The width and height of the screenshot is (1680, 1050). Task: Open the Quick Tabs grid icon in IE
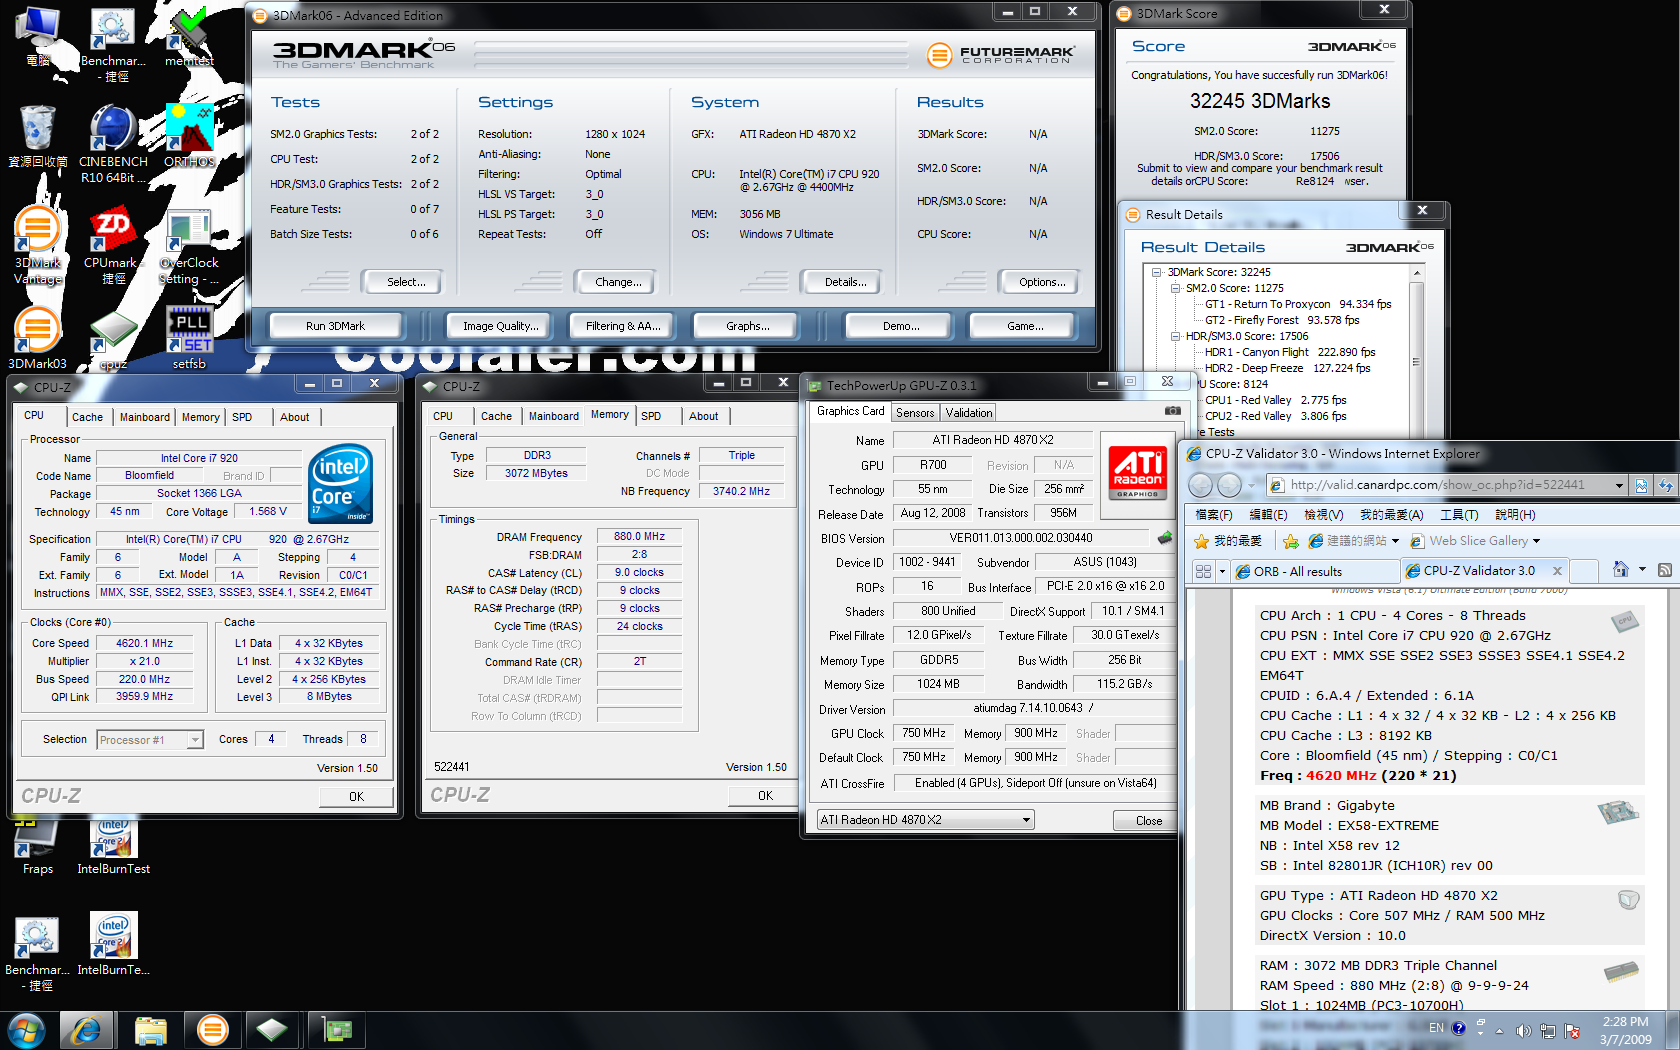point(1203,571)
